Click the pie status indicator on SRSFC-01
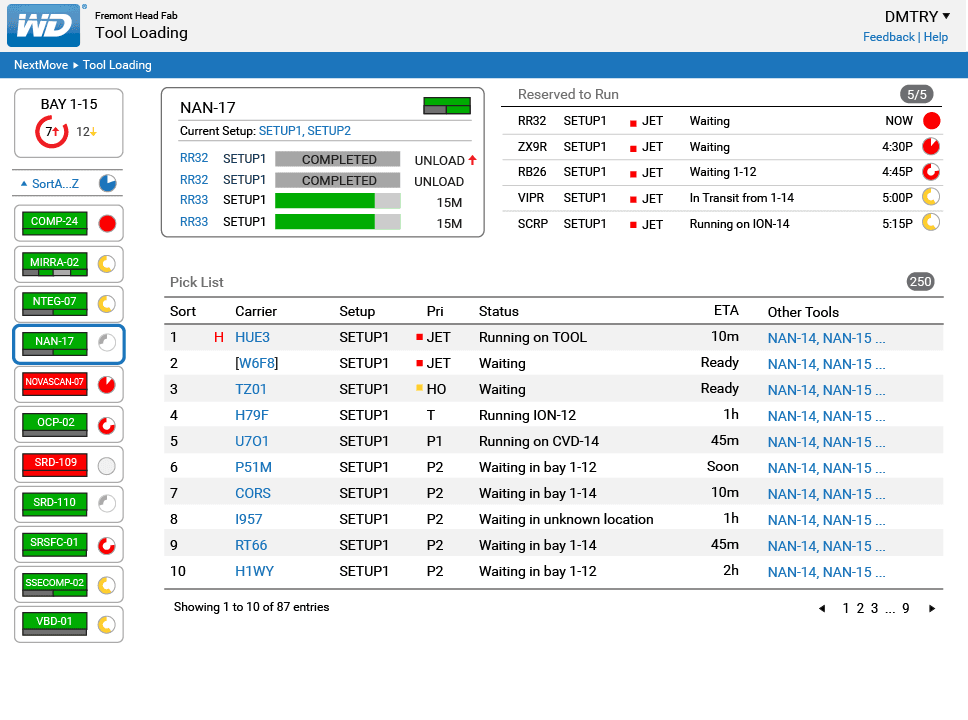The width and height of the screenshot is (968, 720). (107, 544)
